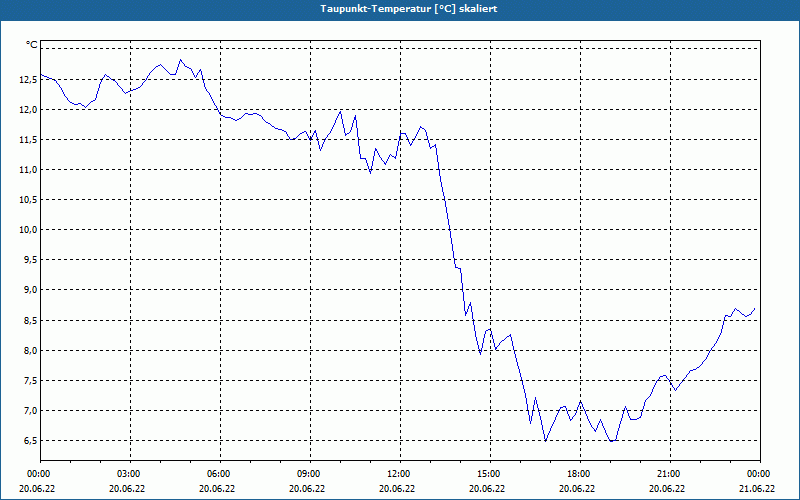The width and height of the screenshot is (800, 500).
Task: Select the 12,5 y-axis label
Action: point(29,80)
